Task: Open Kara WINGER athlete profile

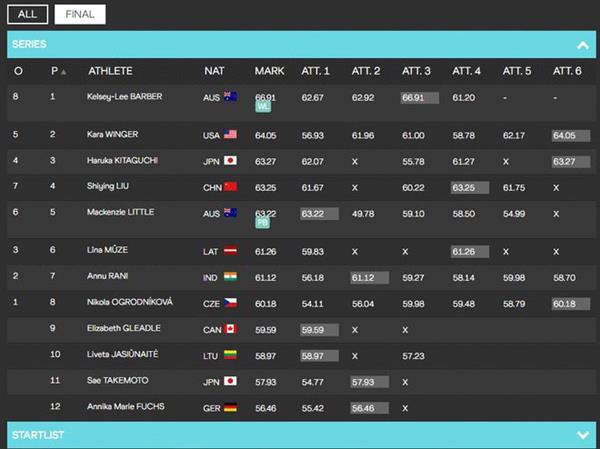Action: coord(112,134)
